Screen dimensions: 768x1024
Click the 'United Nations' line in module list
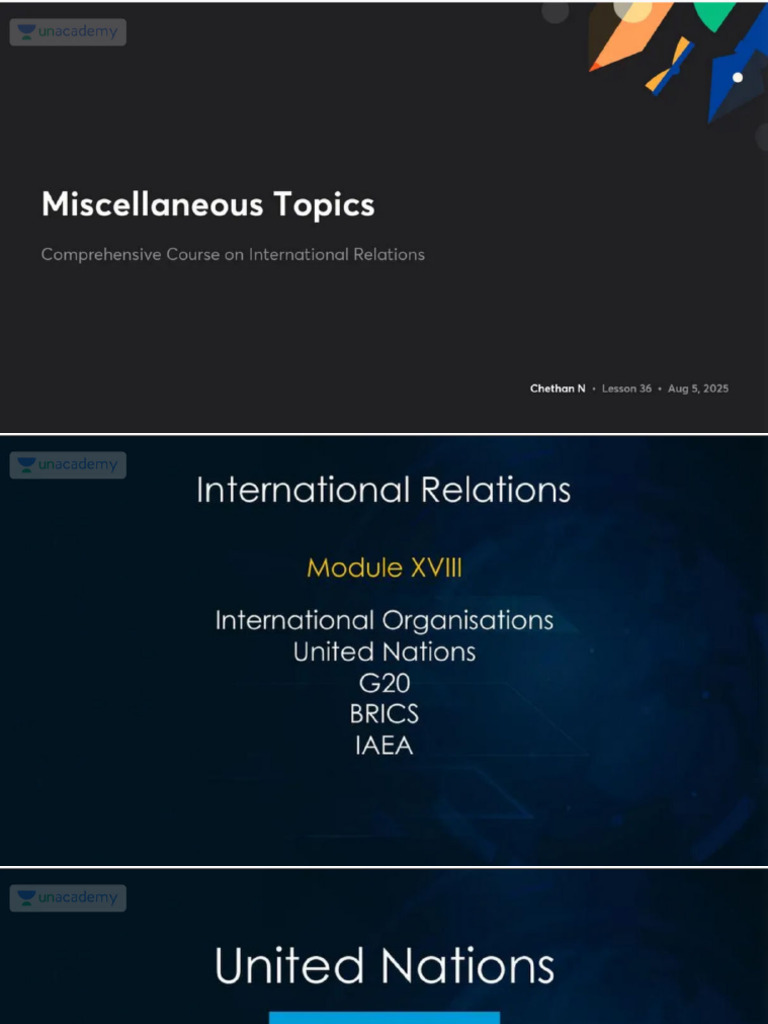coord(384,652)
